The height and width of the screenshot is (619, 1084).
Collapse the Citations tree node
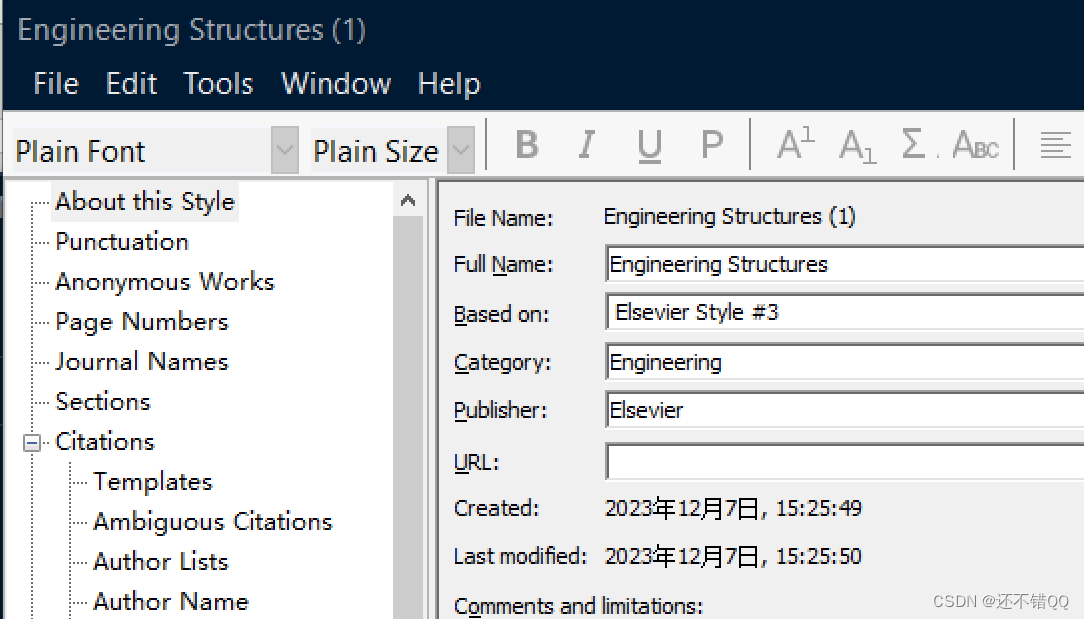(32, 443)
